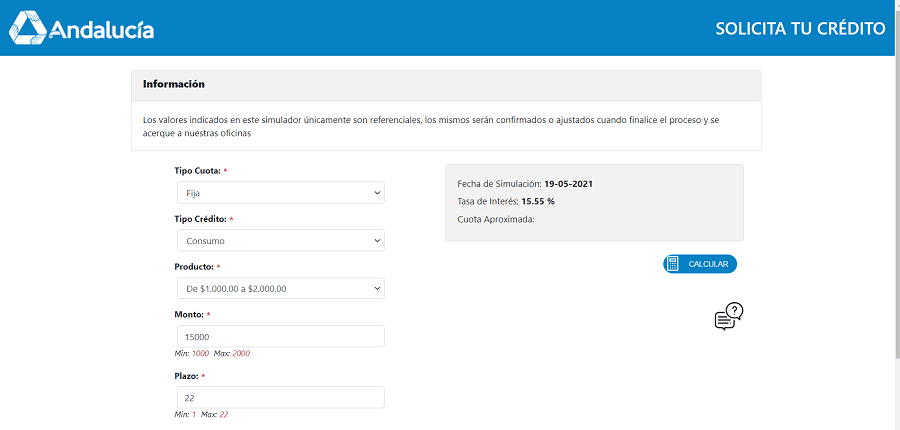This screenshot has height=430, width=900.
Task: Focus the Plazo field containing 22
Action: [279, 398]
